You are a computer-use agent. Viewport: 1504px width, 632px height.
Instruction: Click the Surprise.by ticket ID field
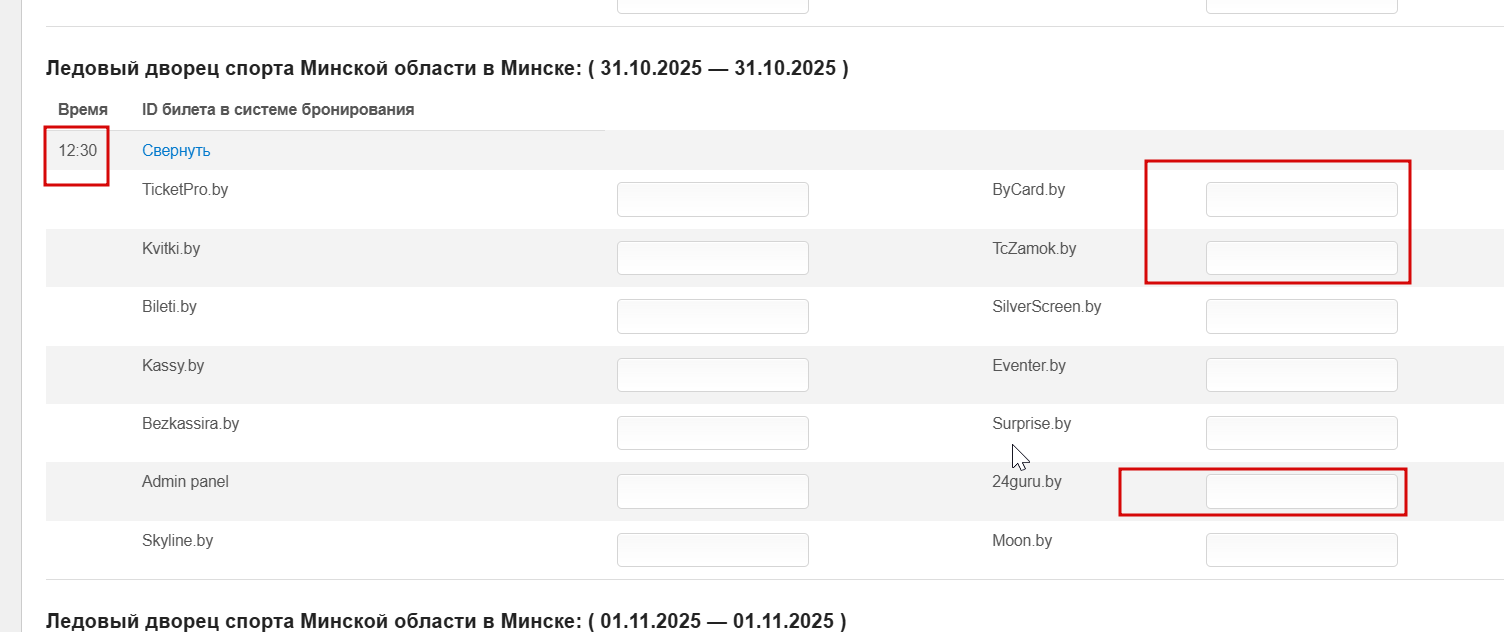1301,433
